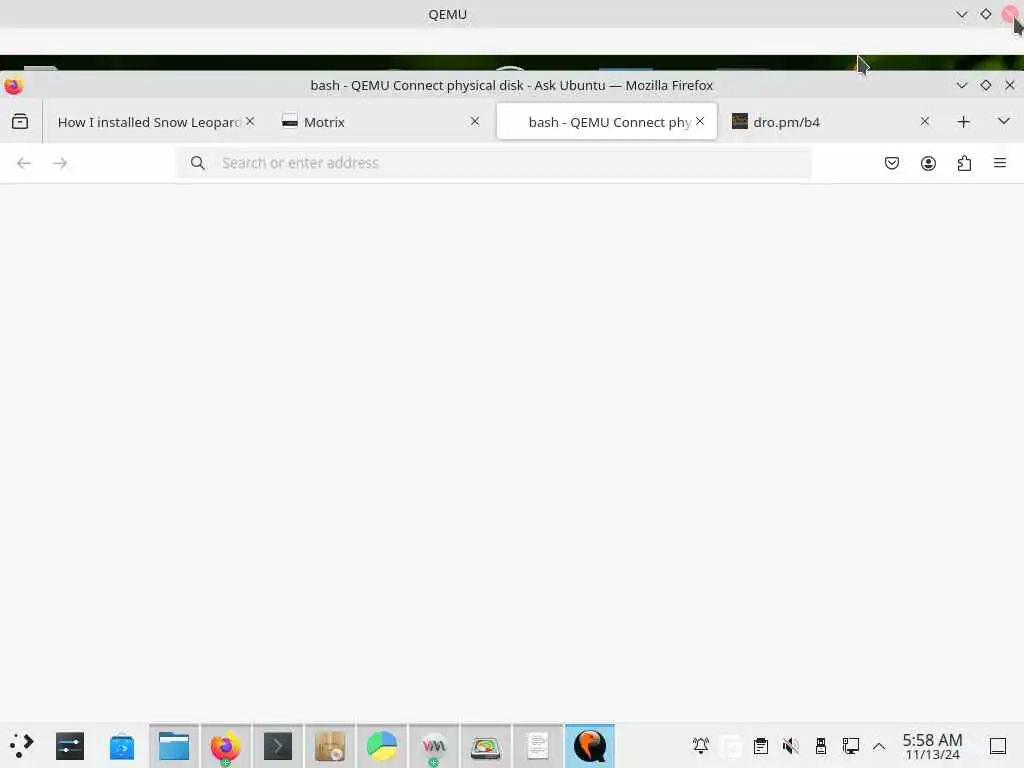The height and width of the screenshot is (768, 1024).
Task: Close the Snow Leopard tab
Action: point(250,121)
